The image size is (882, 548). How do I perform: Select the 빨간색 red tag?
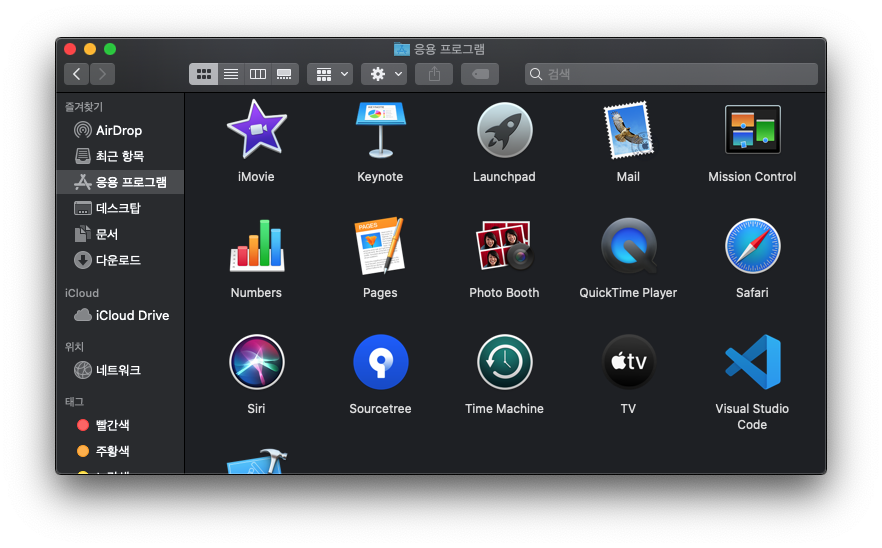(x=120, y=425)
